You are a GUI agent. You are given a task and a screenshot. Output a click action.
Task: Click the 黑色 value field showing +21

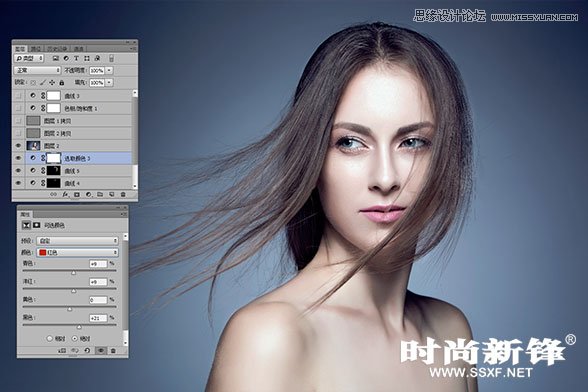coord(98,318)
